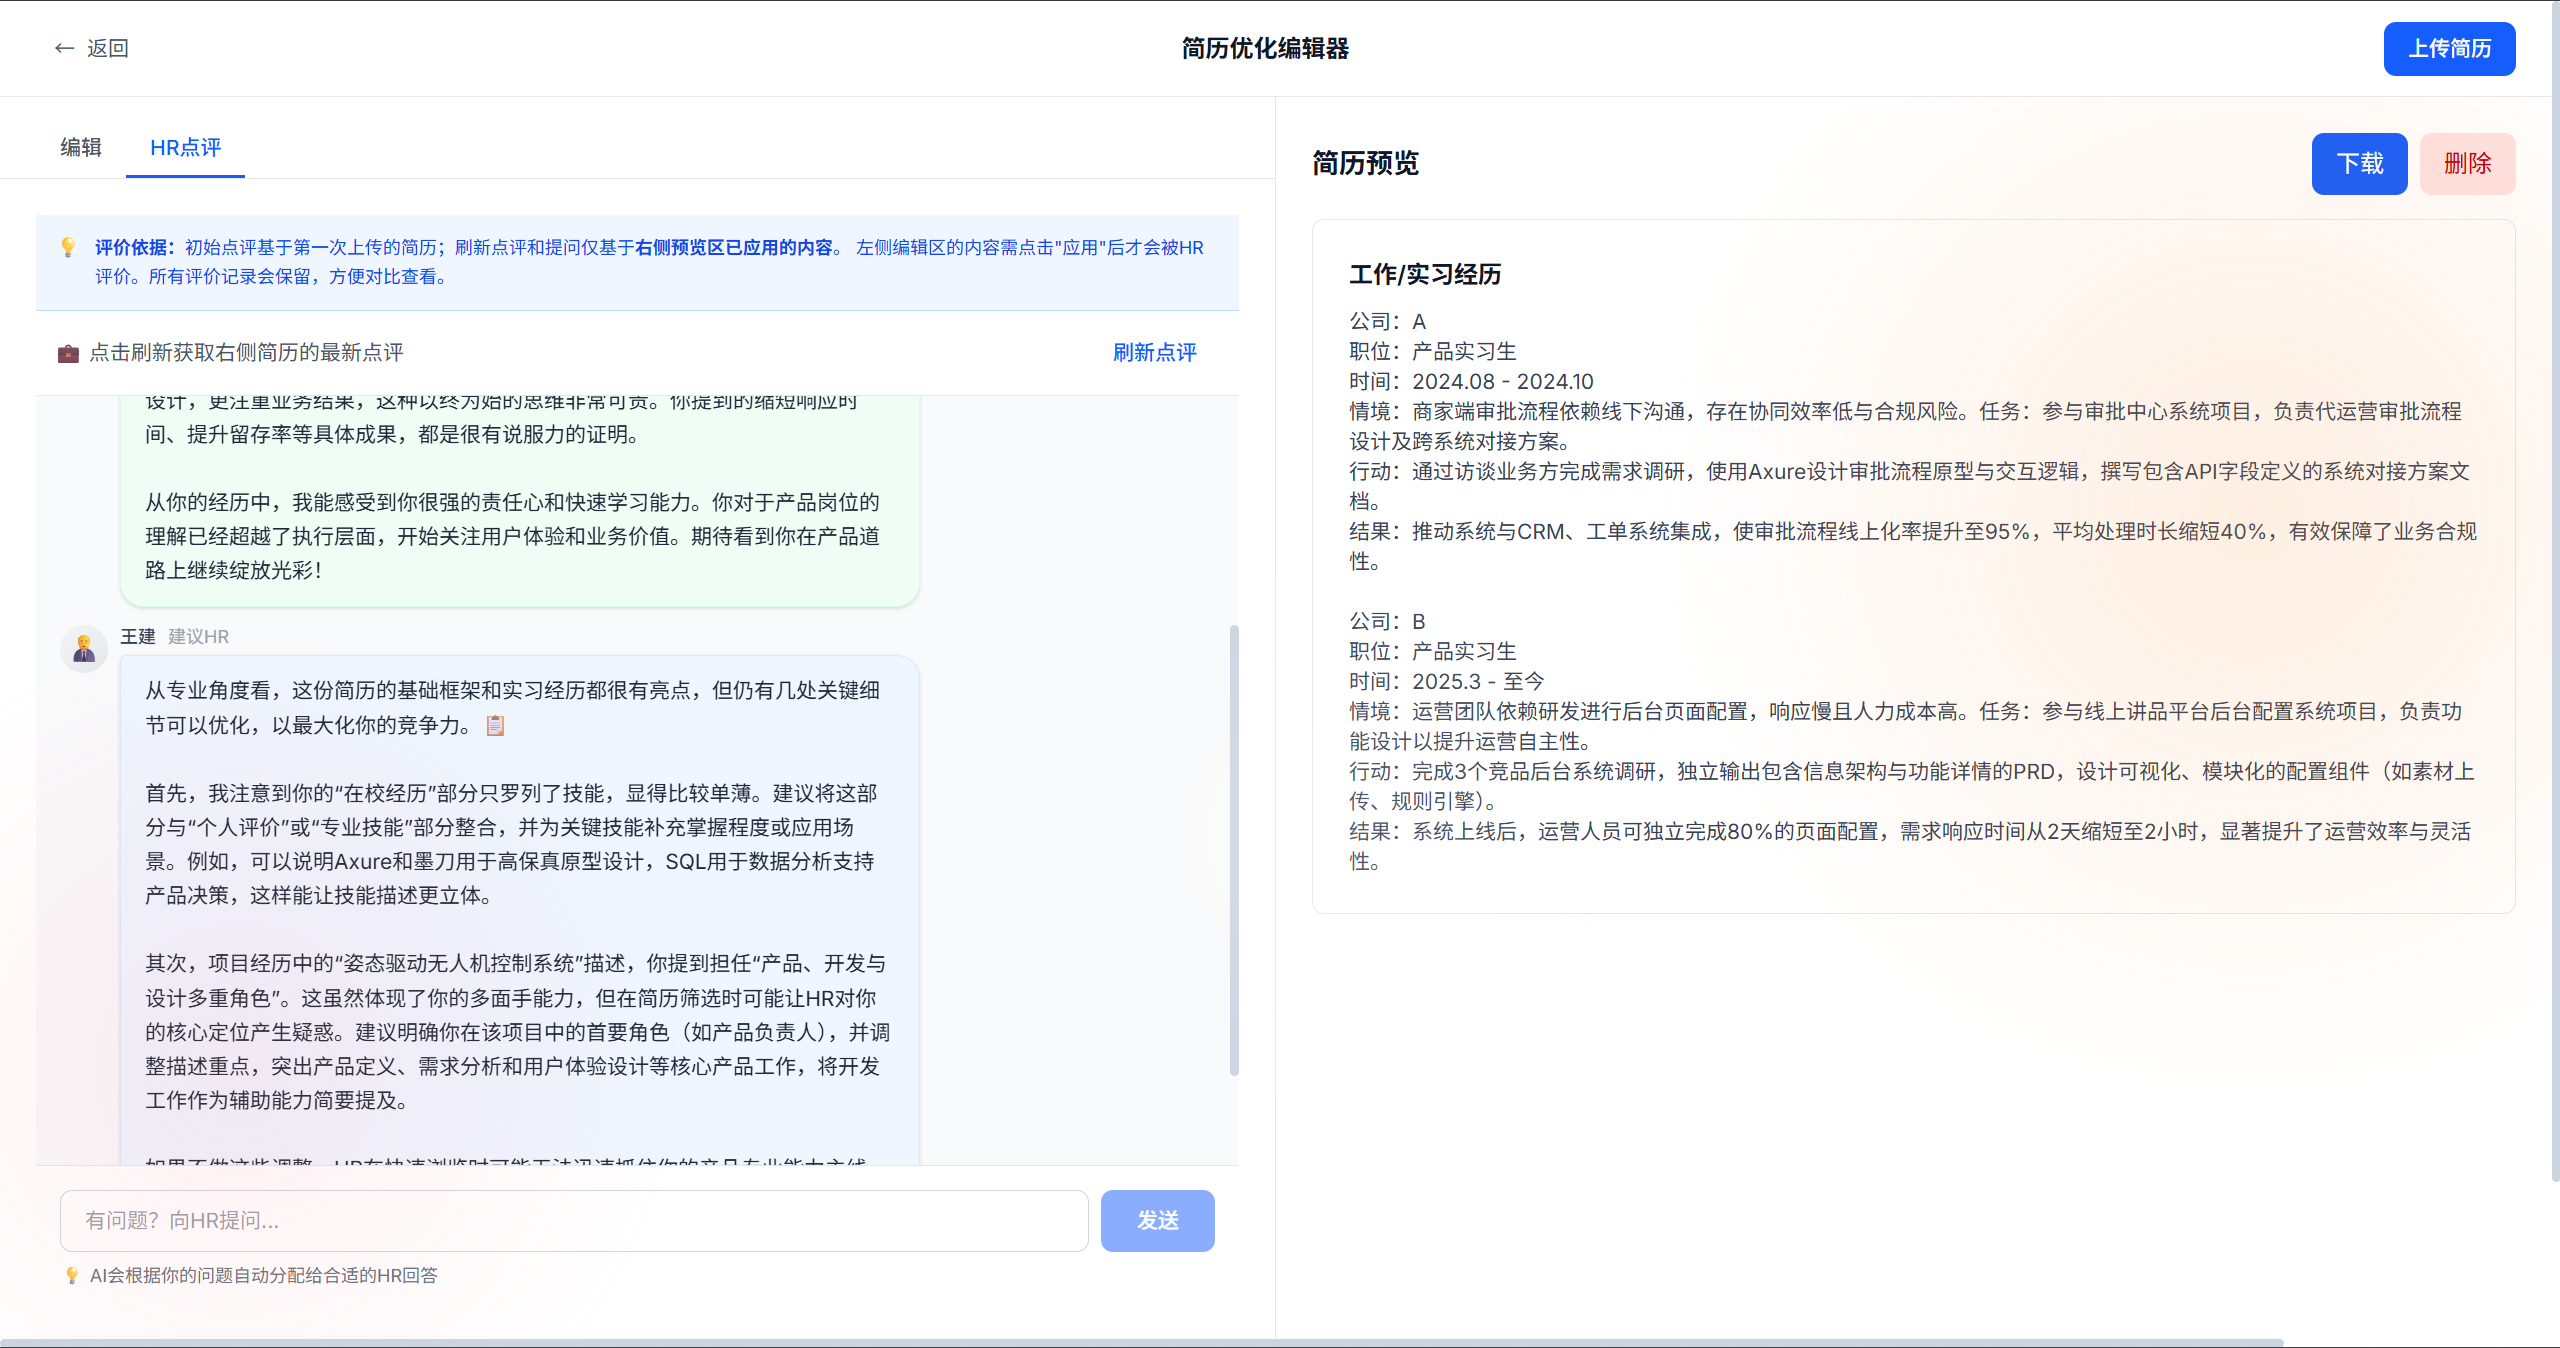Image resolution: width=2560 pixels, height=1348 pixels.
Task: Click the 点击刷新获取右侧简历的最新点评 text
Action: [x=246, y=352]
